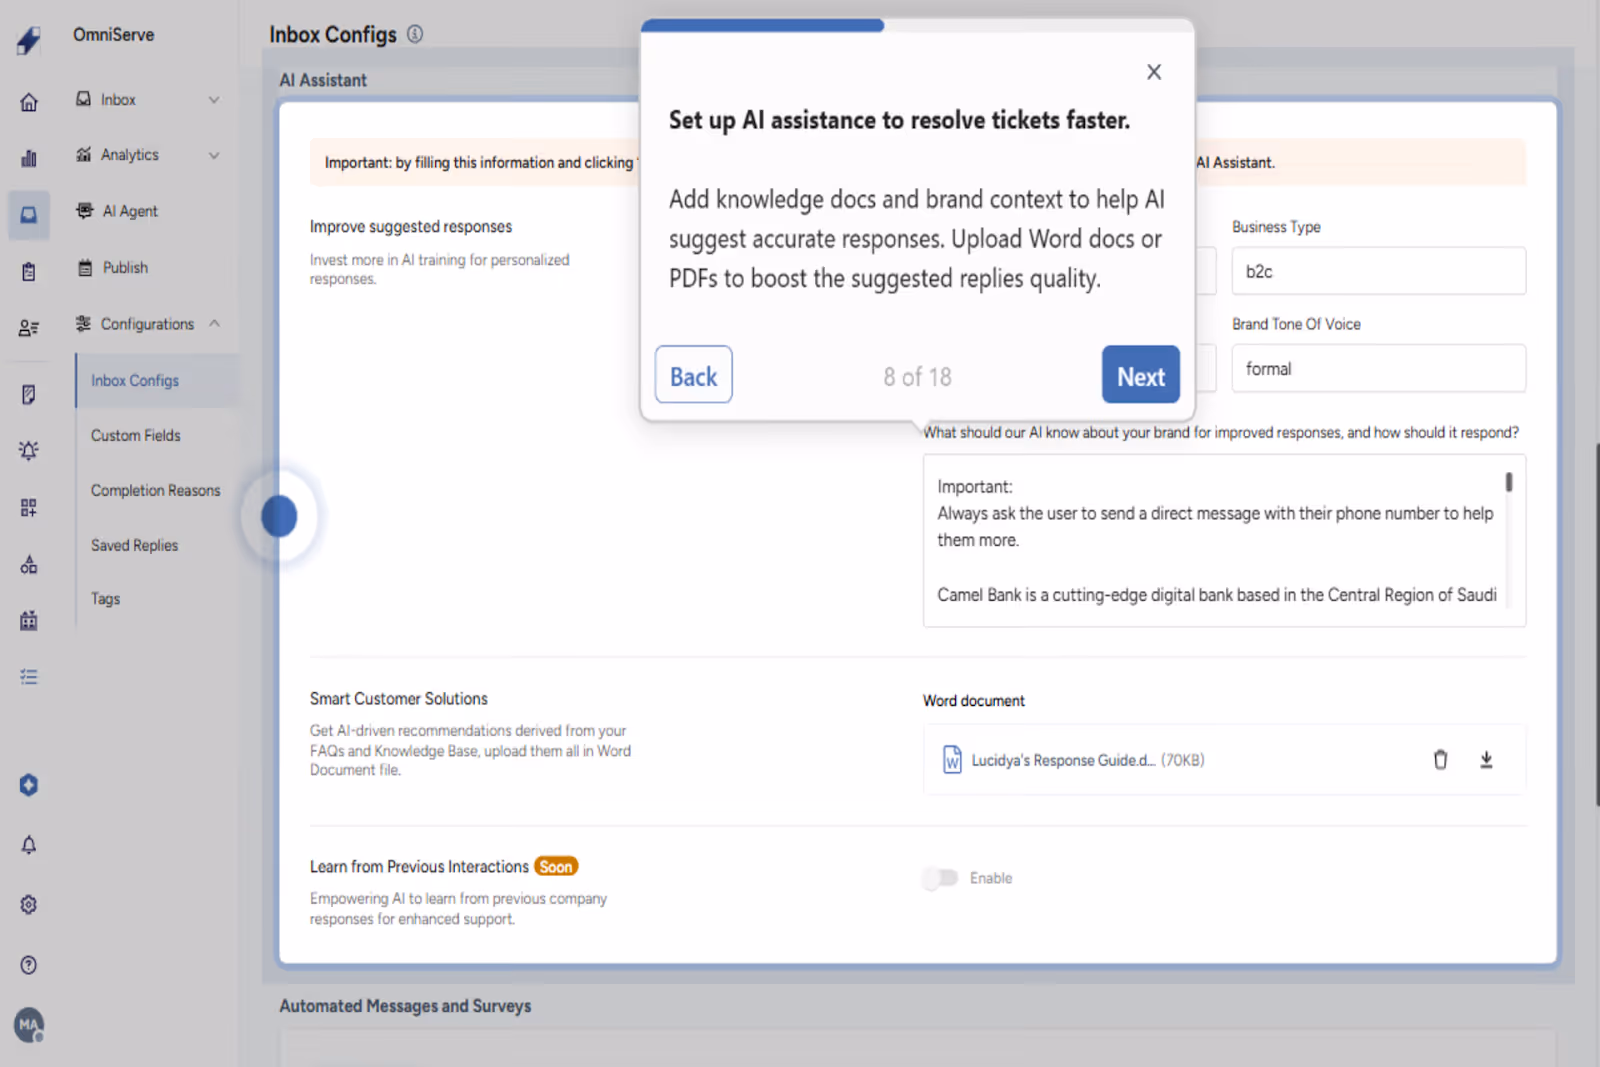Open the bar chart analytics rail icon

coord(29,158)
